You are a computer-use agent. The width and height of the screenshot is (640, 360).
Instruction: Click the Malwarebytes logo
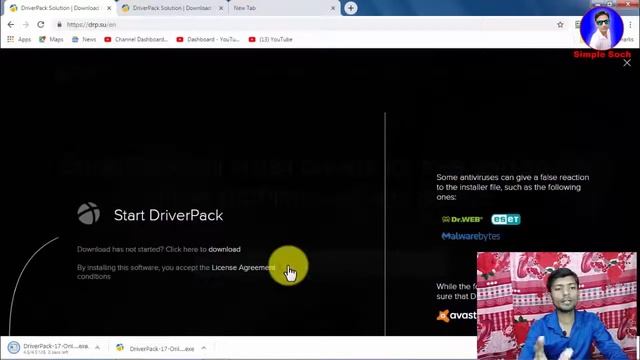(471, 236)
